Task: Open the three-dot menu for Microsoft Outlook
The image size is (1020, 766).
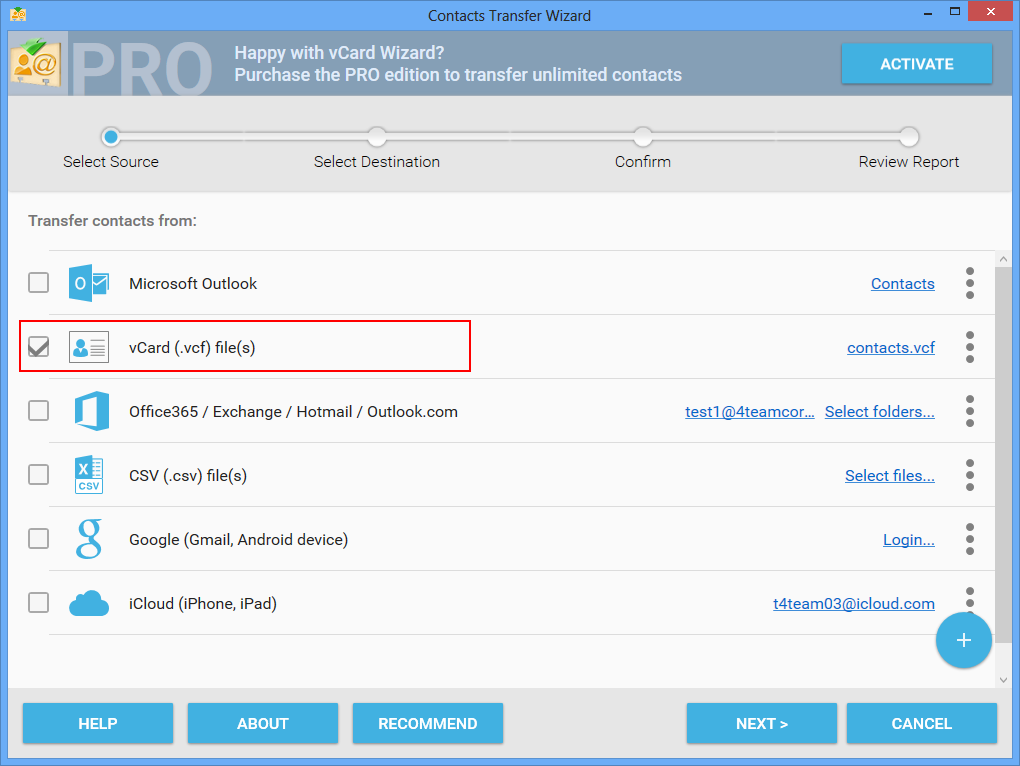Action: pos(969,283)
